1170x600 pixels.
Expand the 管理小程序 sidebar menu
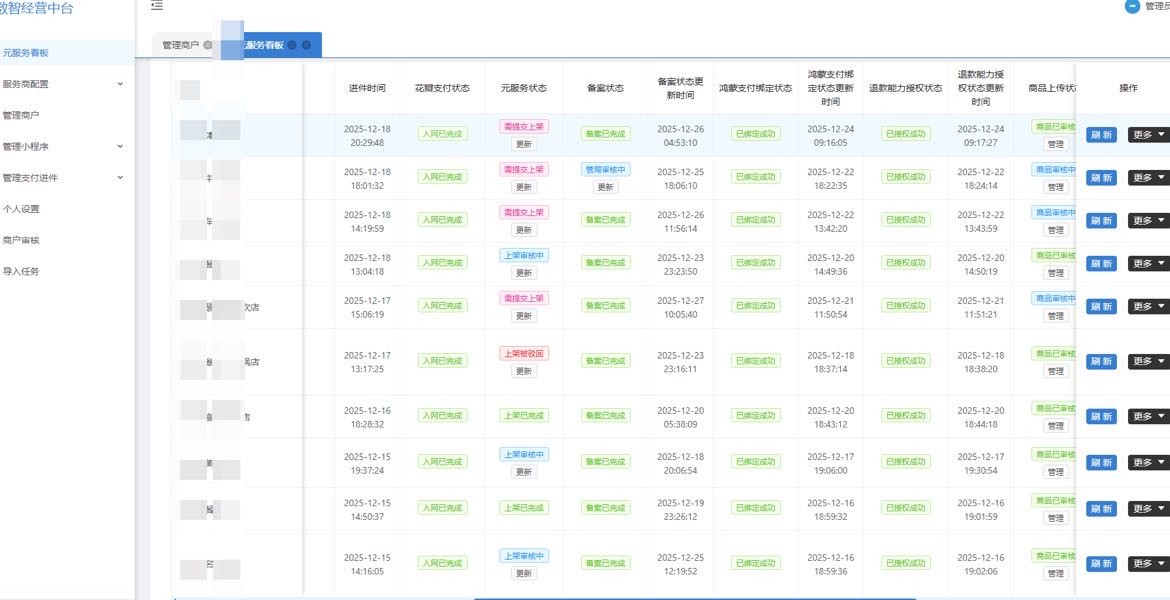(x=120, y=146)
